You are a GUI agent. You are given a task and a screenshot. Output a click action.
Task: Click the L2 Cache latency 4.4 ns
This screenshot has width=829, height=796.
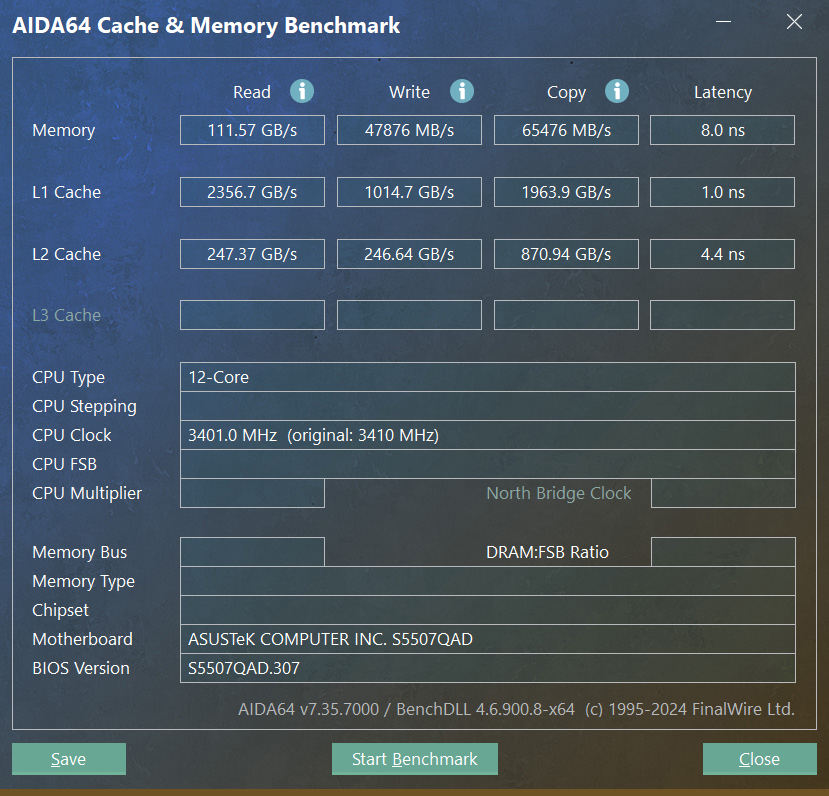click(722, 254)
